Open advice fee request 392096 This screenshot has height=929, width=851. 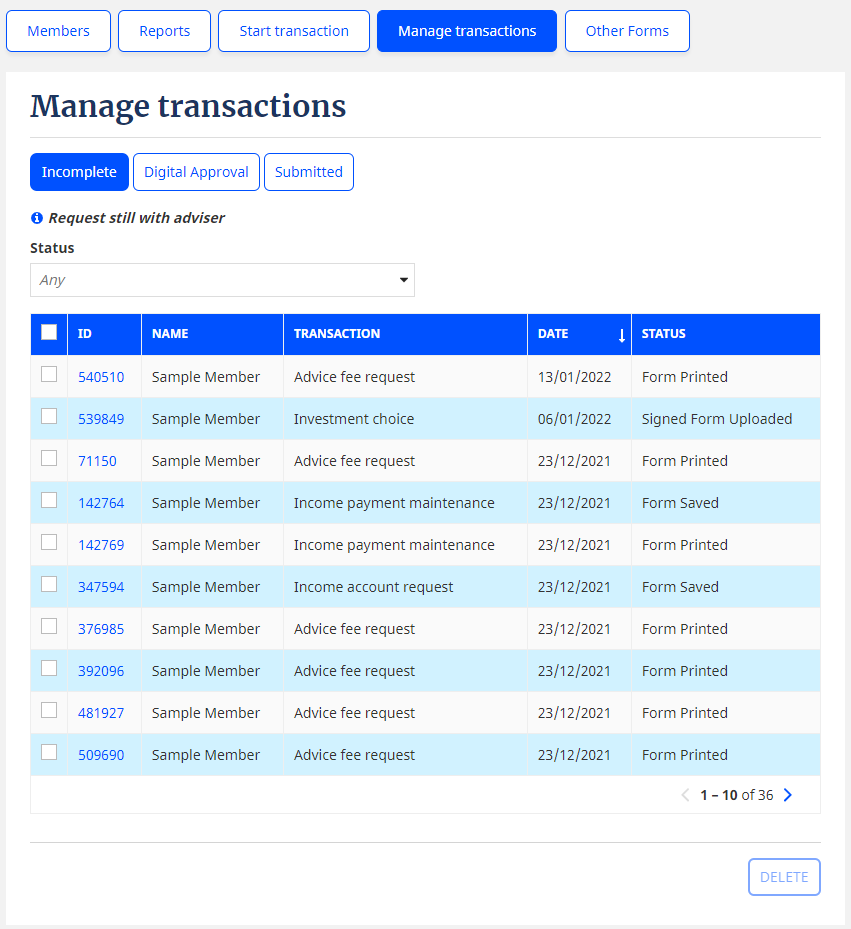point(101,671)
